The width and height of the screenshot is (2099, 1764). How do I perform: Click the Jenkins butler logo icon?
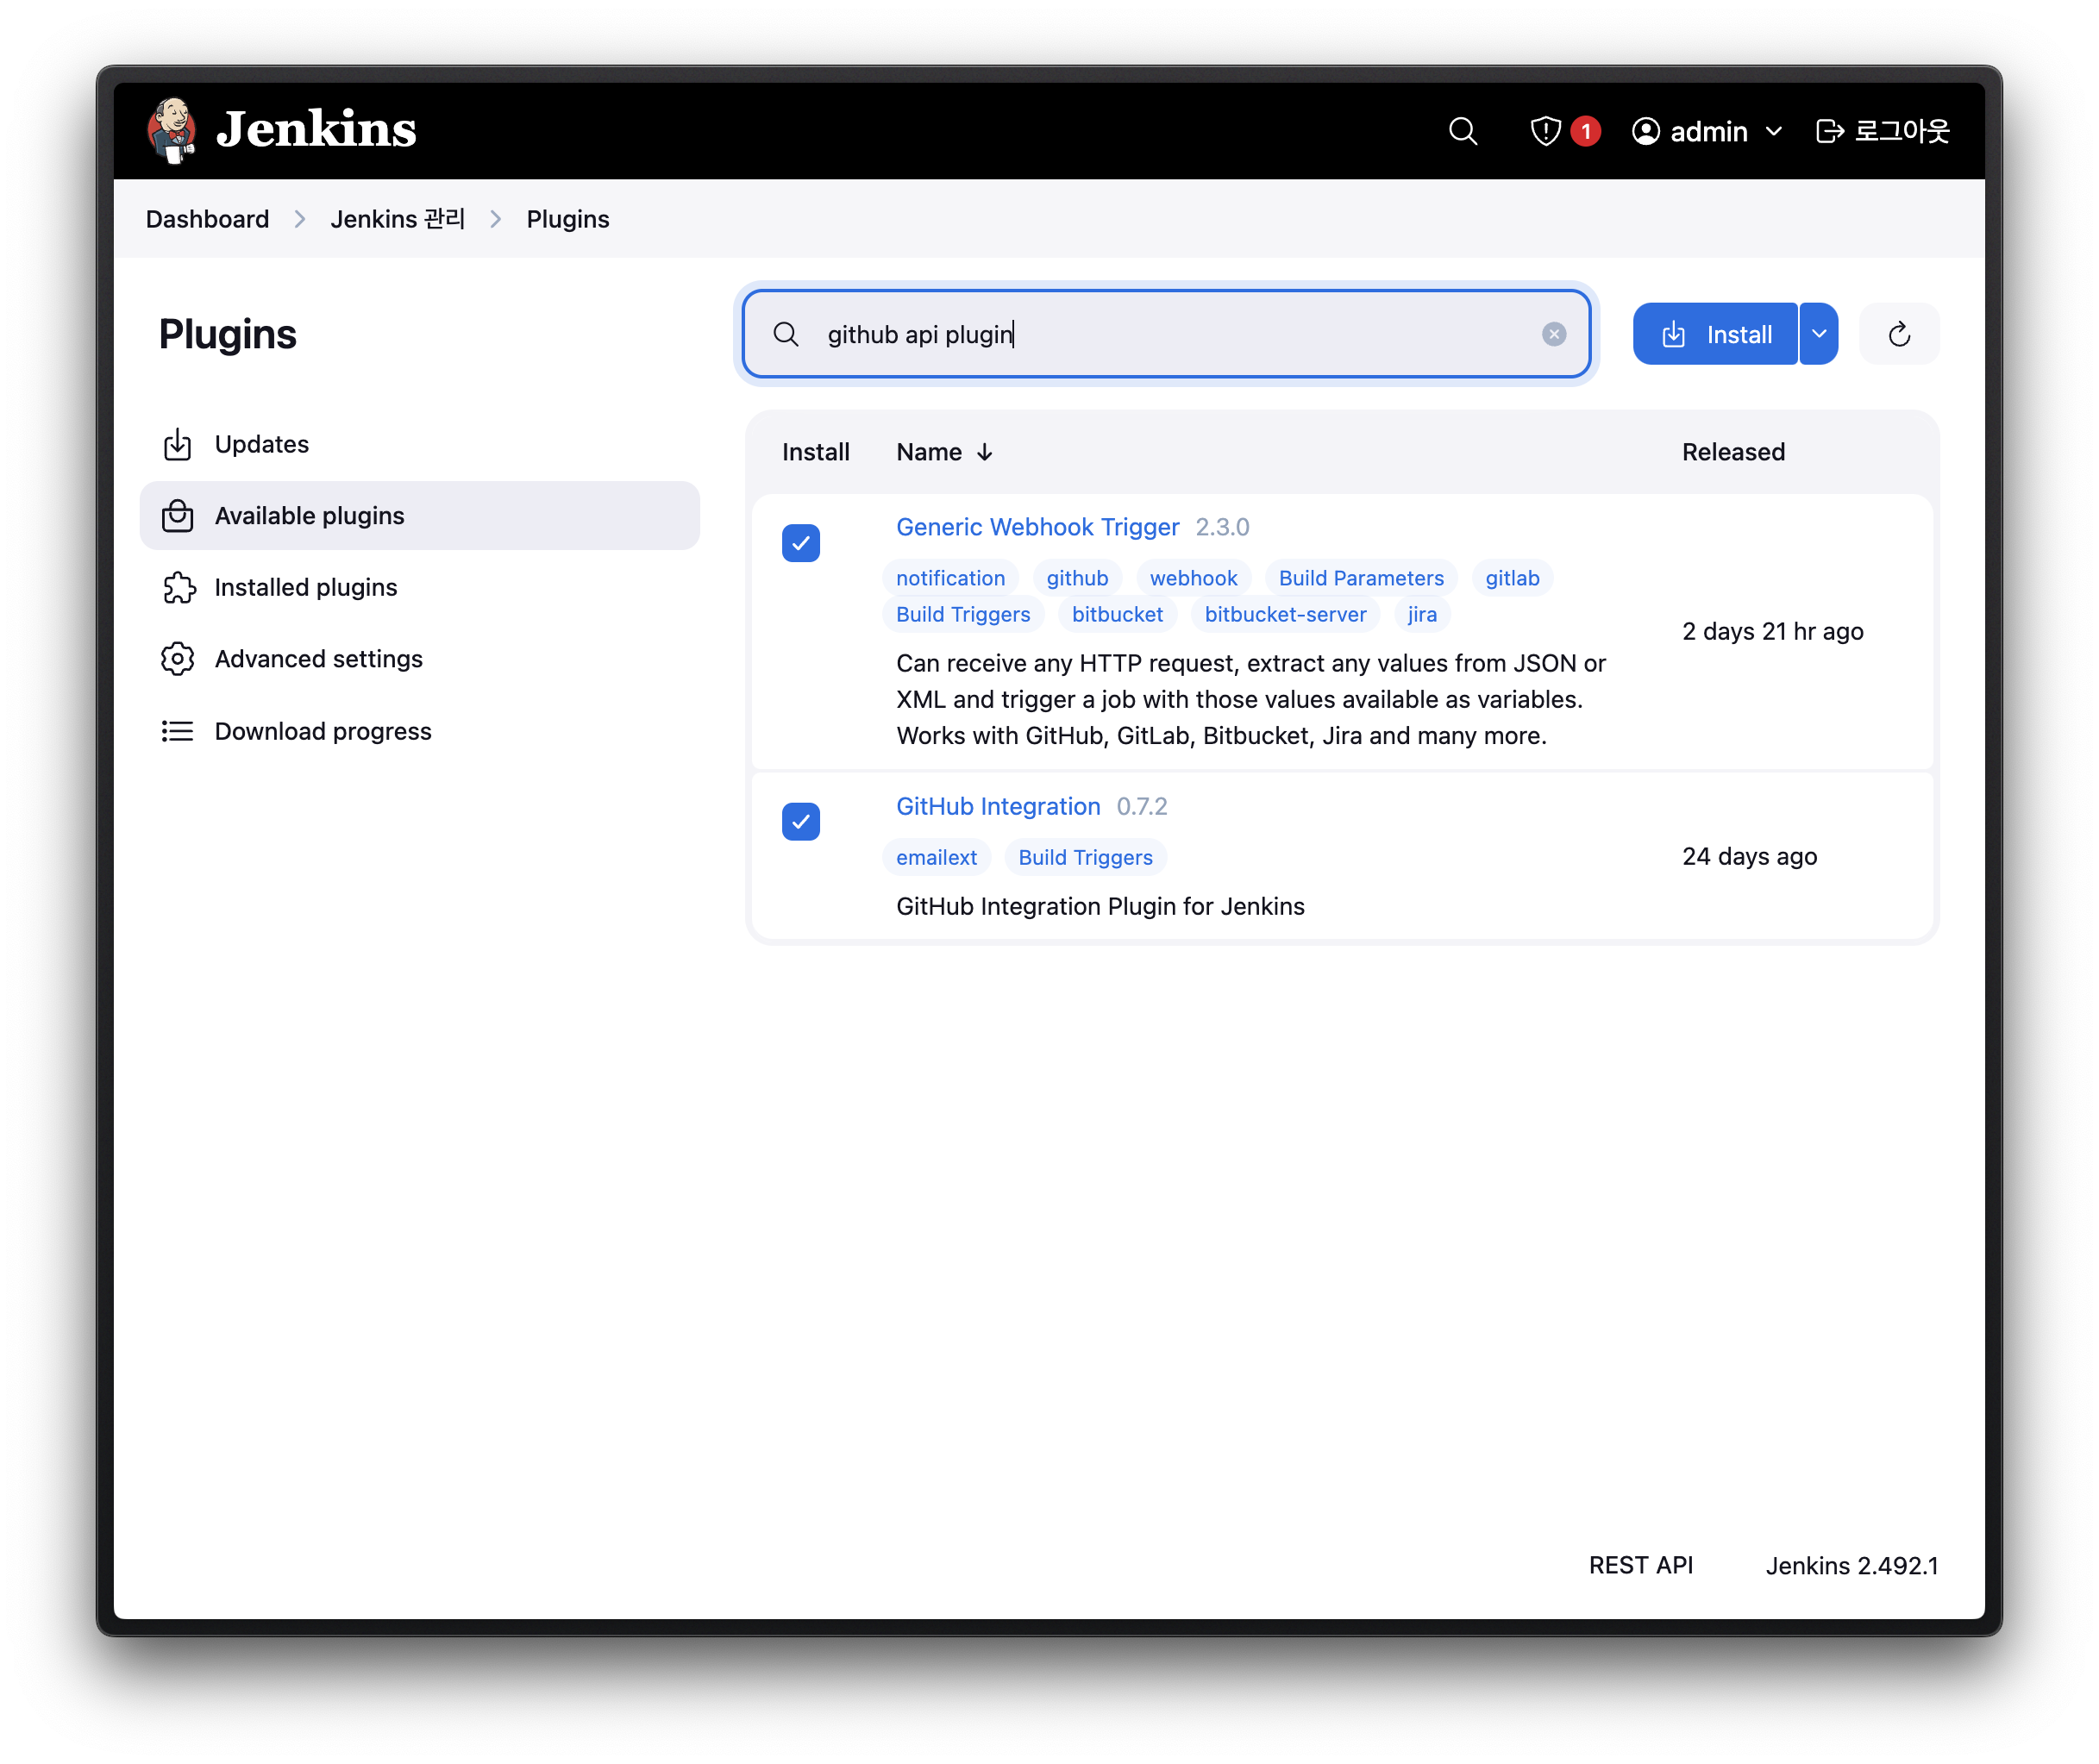coord(171,130)
